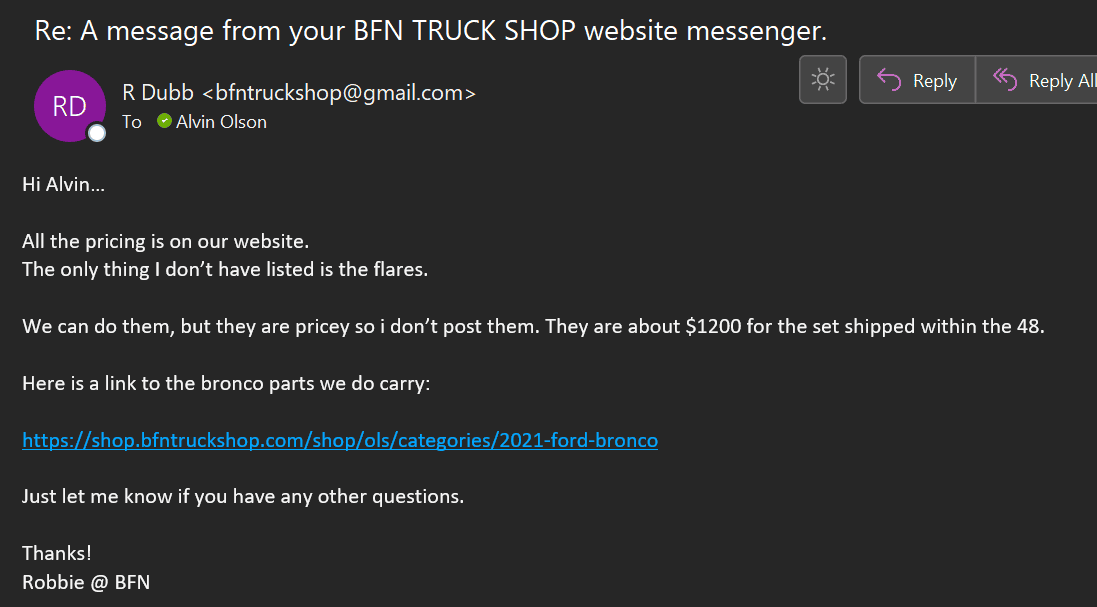Click the double-arrow Reply All icon
Viewport: 1097px width, 607px height.
click(1005, 80)
